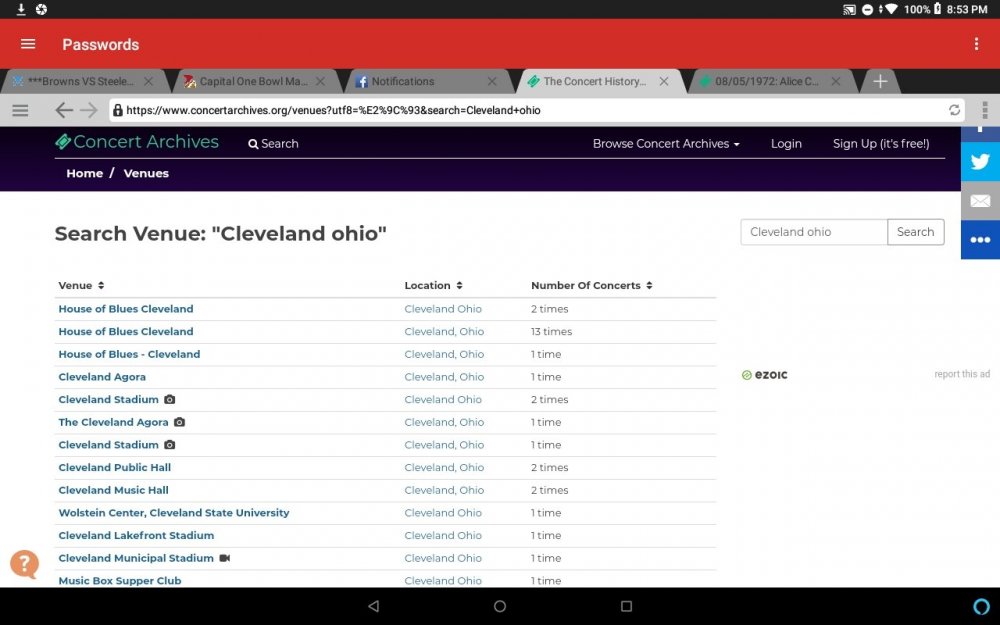The image size is (1000, 625).
Task: Open Cleveland Public Hall venue
Action: tap(115, 467)
